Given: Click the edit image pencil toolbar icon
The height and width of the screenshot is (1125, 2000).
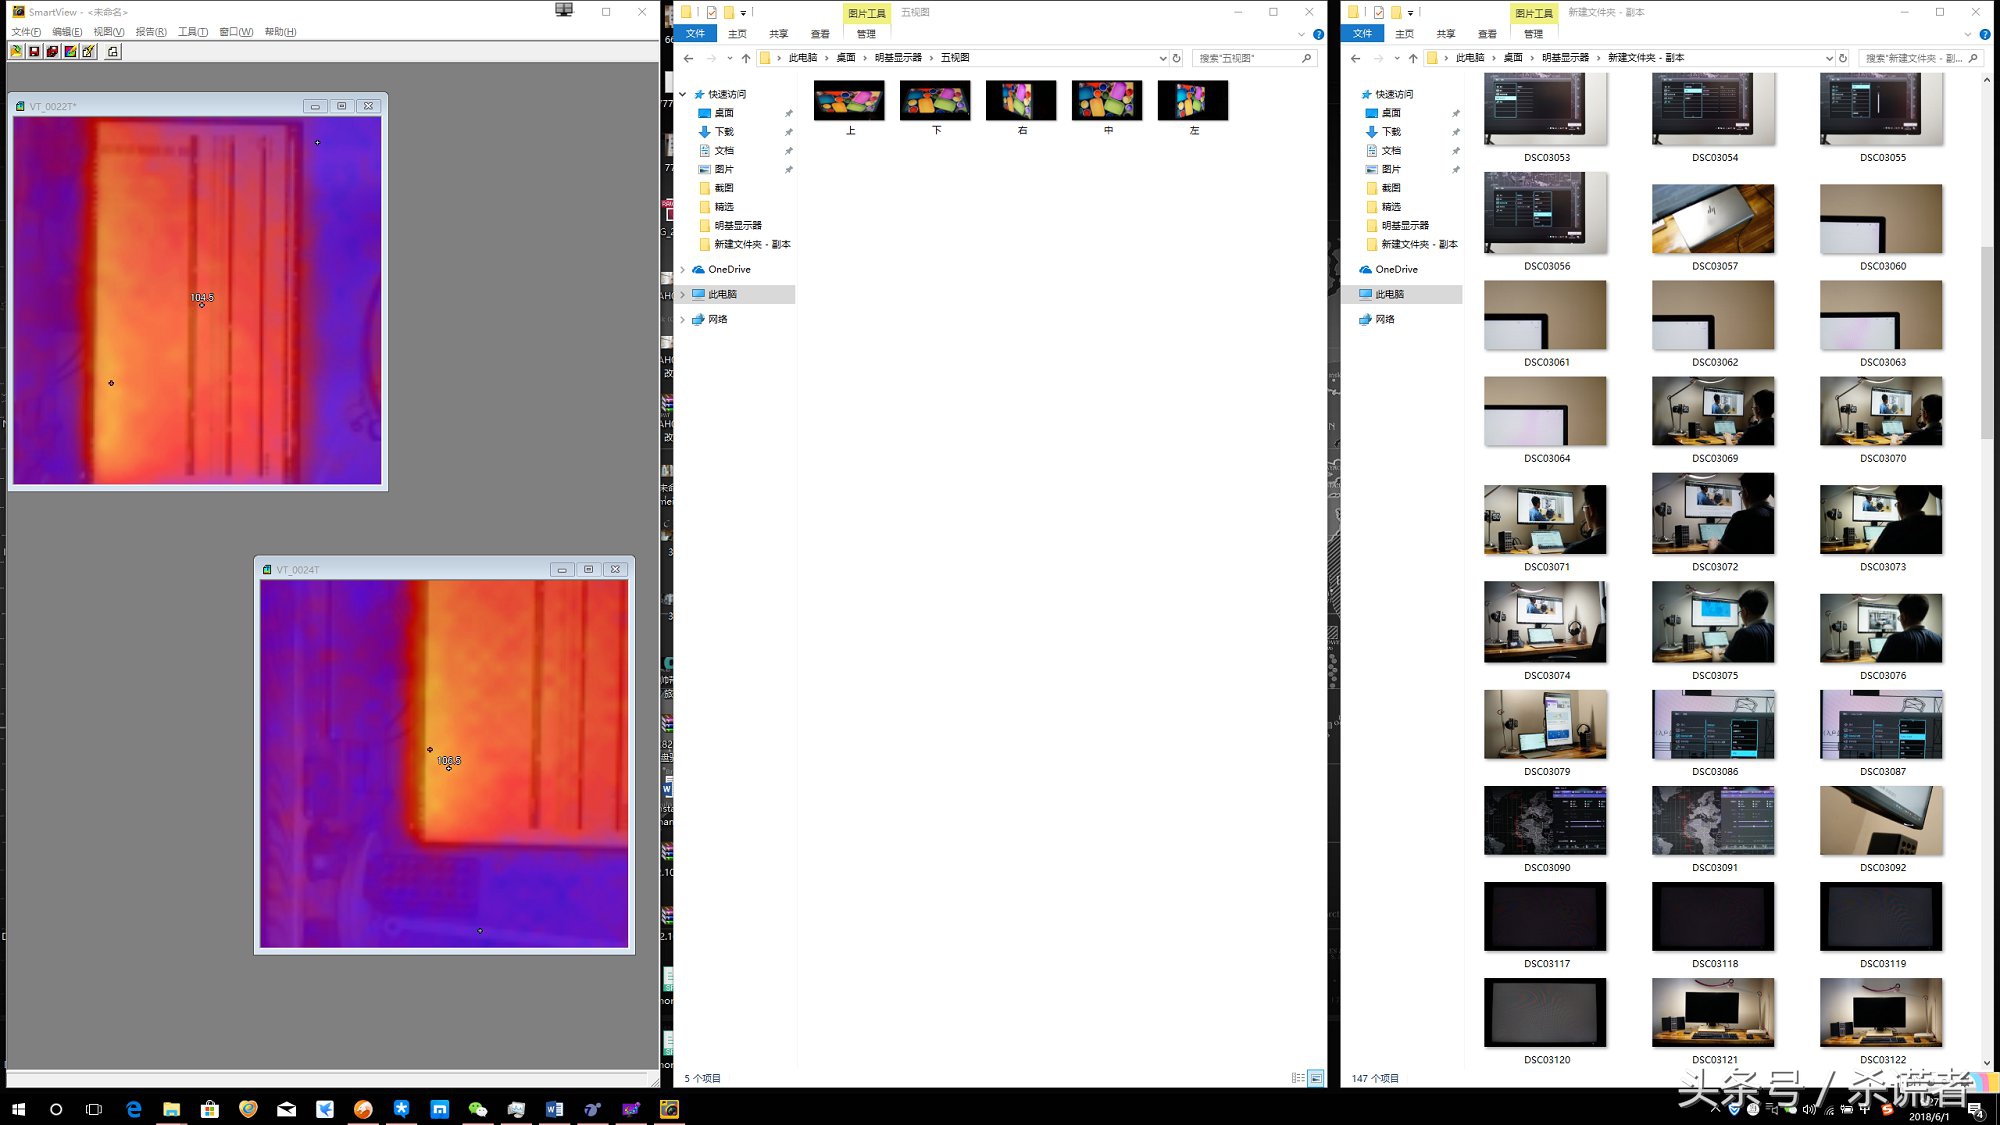Looking at the screenshot, I should coord(89,51).
